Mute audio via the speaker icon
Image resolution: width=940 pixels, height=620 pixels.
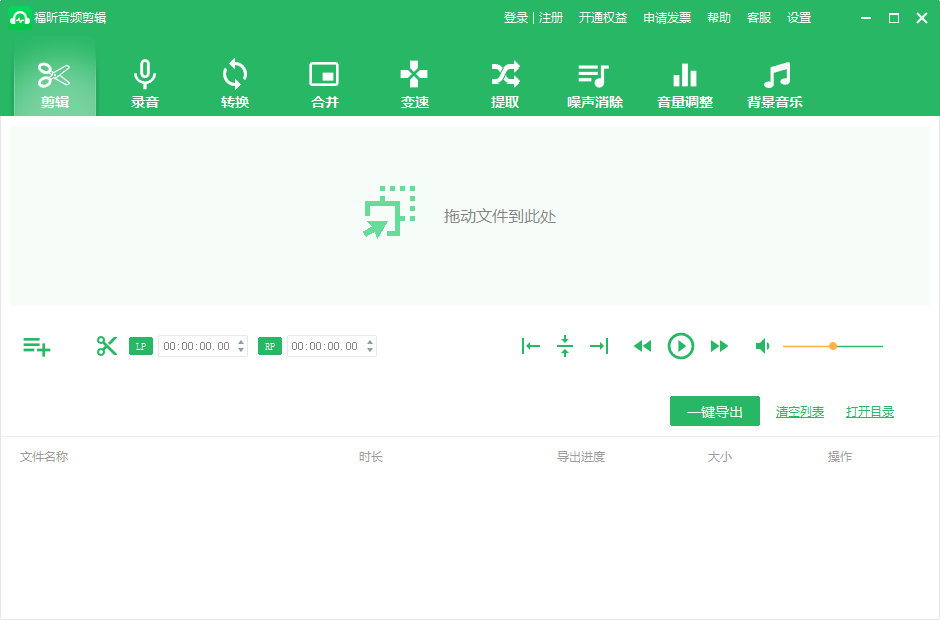pos(762,346)
